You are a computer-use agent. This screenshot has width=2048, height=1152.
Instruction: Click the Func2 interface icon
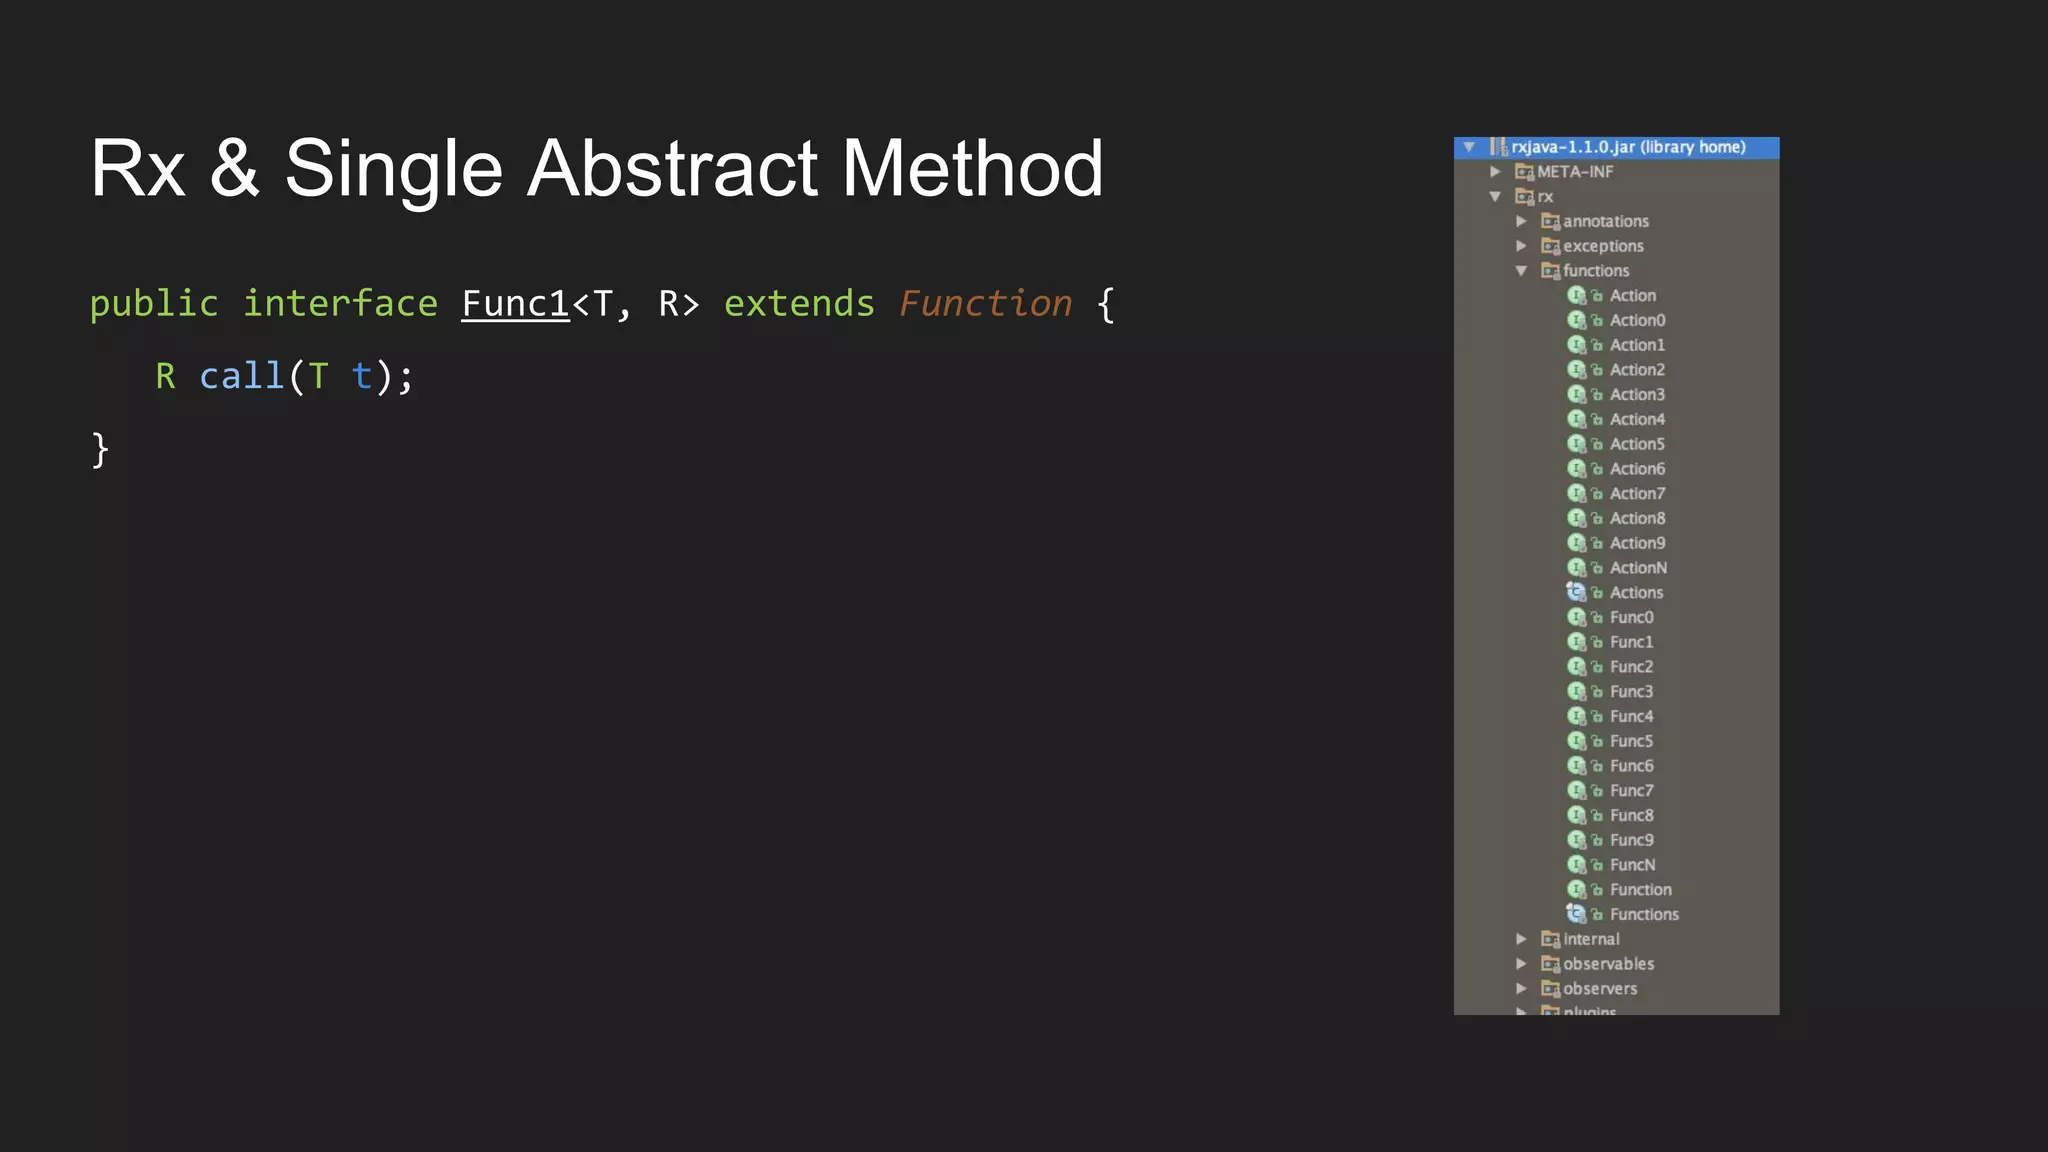(1577, 667)
